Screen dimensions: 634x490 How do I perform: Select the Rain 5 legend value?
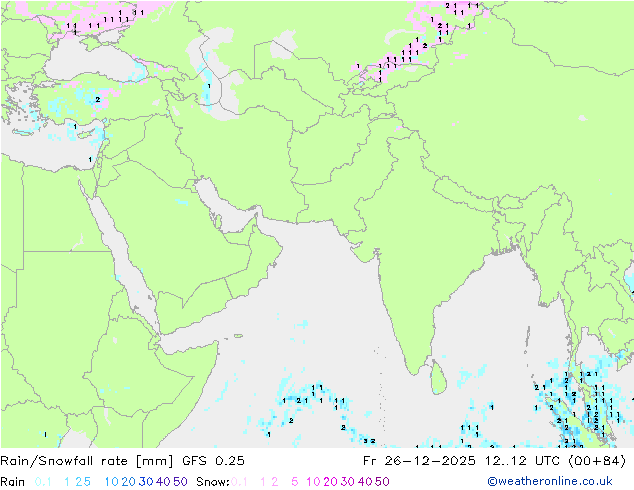[x=87, y=482]
